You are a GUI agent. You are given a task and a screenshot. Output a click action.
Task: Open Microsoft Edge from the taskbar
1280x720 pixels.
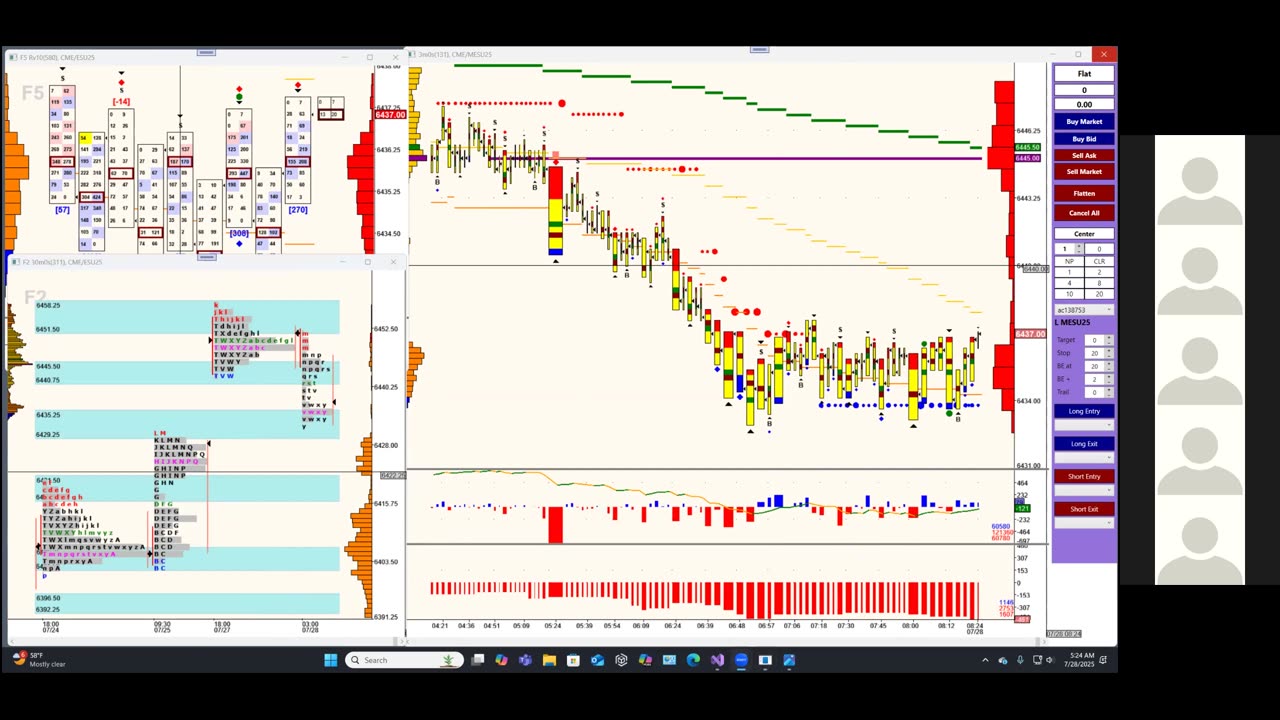pos(693,660)
